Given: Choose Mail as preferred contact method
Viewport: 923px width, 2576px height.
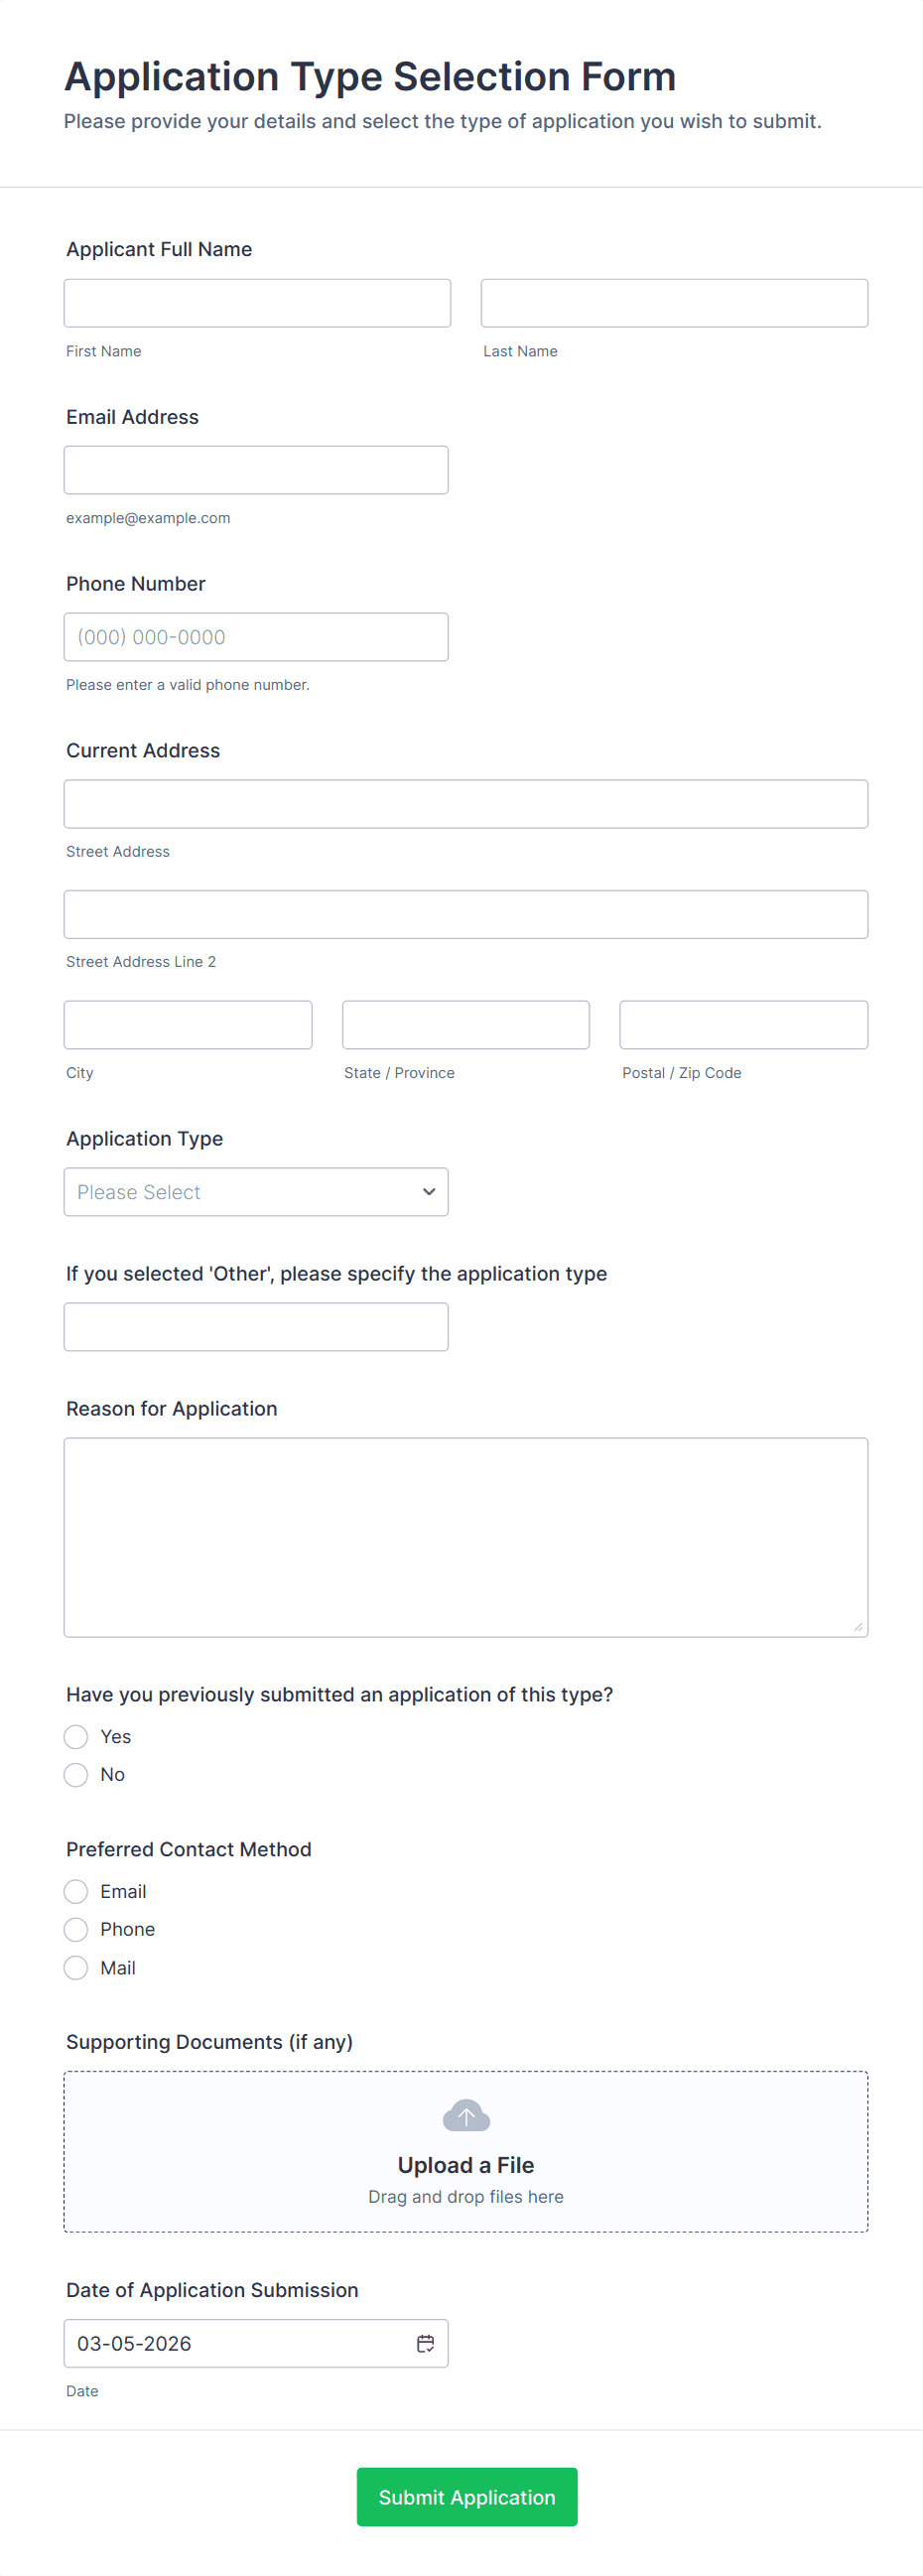Looking at the screenshot, I should [76, 1967].
